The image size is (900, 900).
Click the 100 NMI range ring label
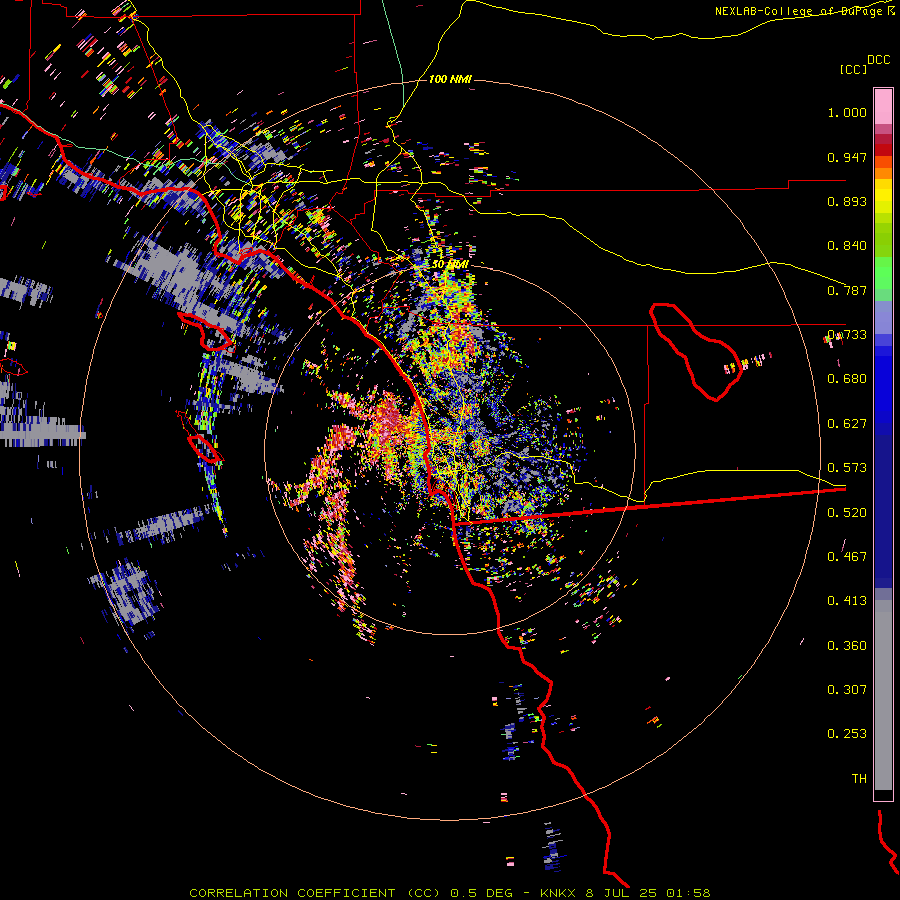click(450, 79)
